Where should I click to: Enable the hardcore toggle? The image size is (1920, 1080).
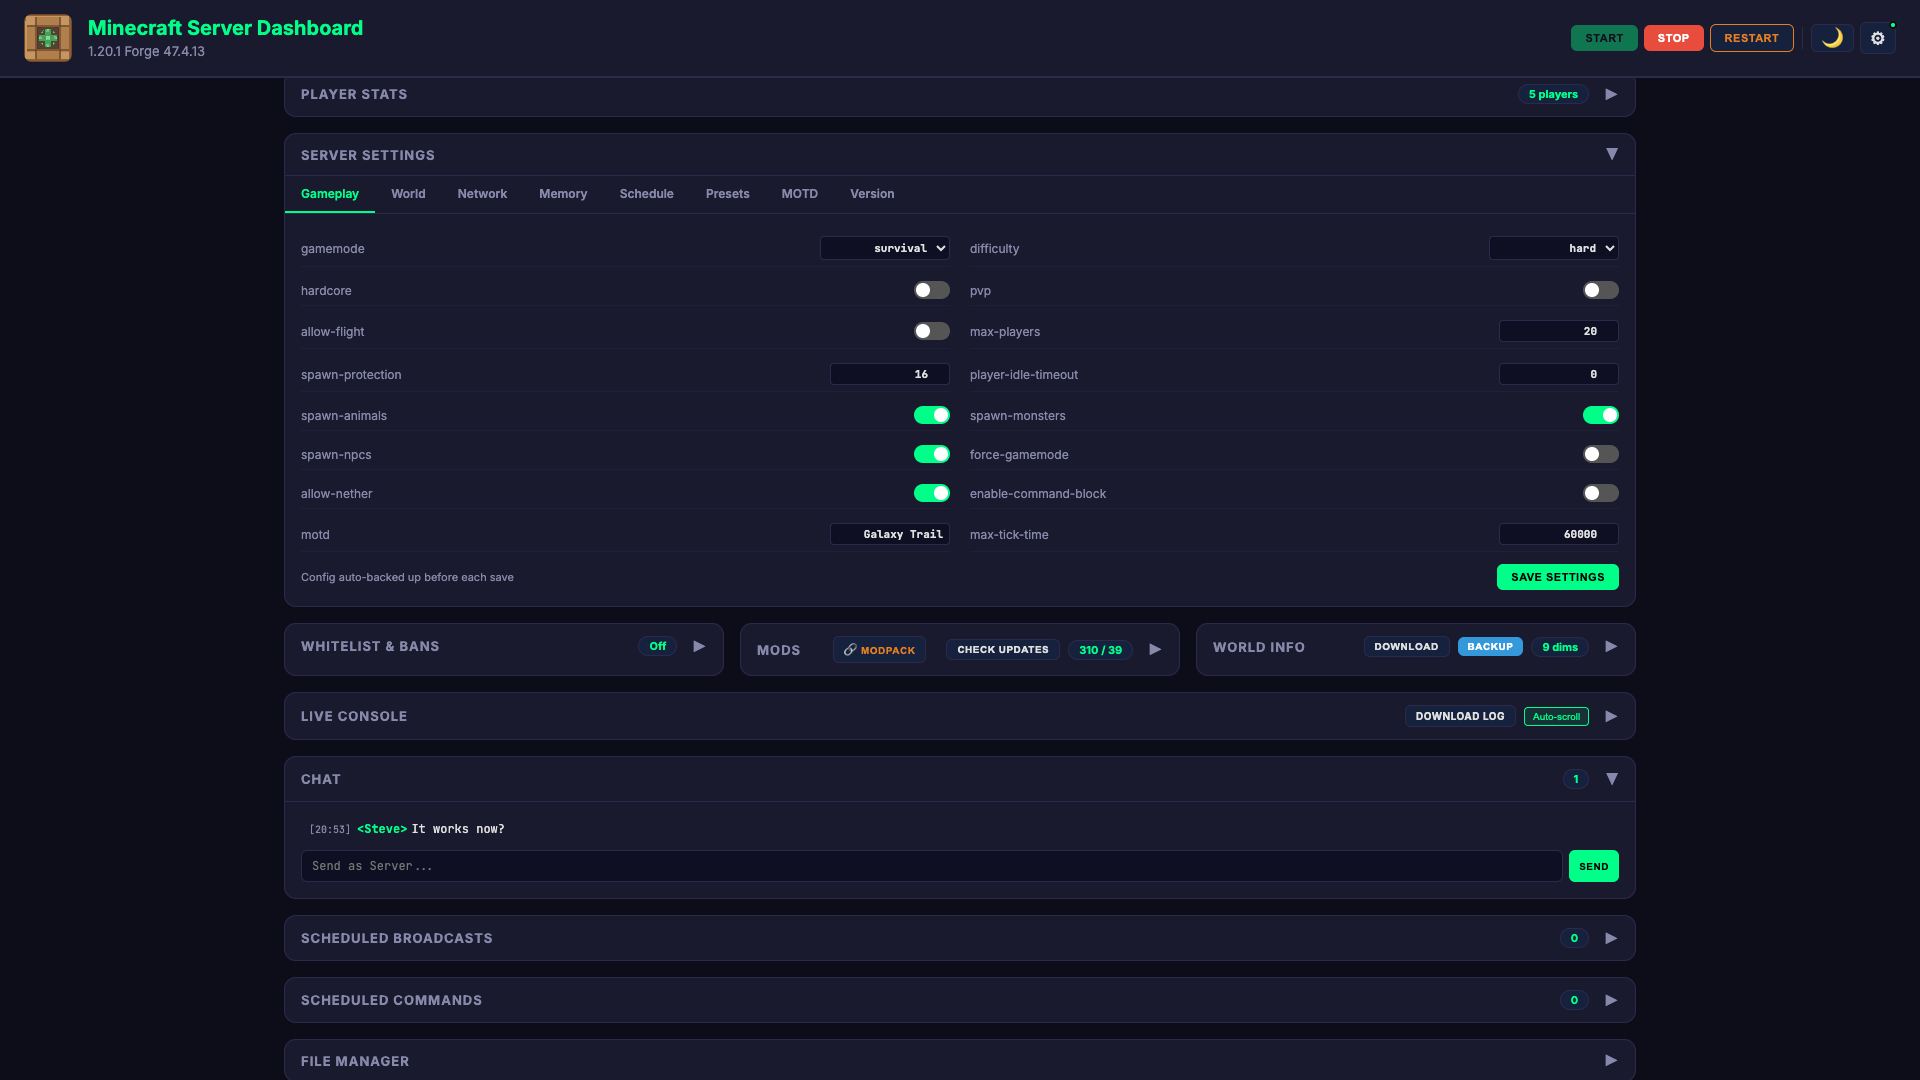931,290
